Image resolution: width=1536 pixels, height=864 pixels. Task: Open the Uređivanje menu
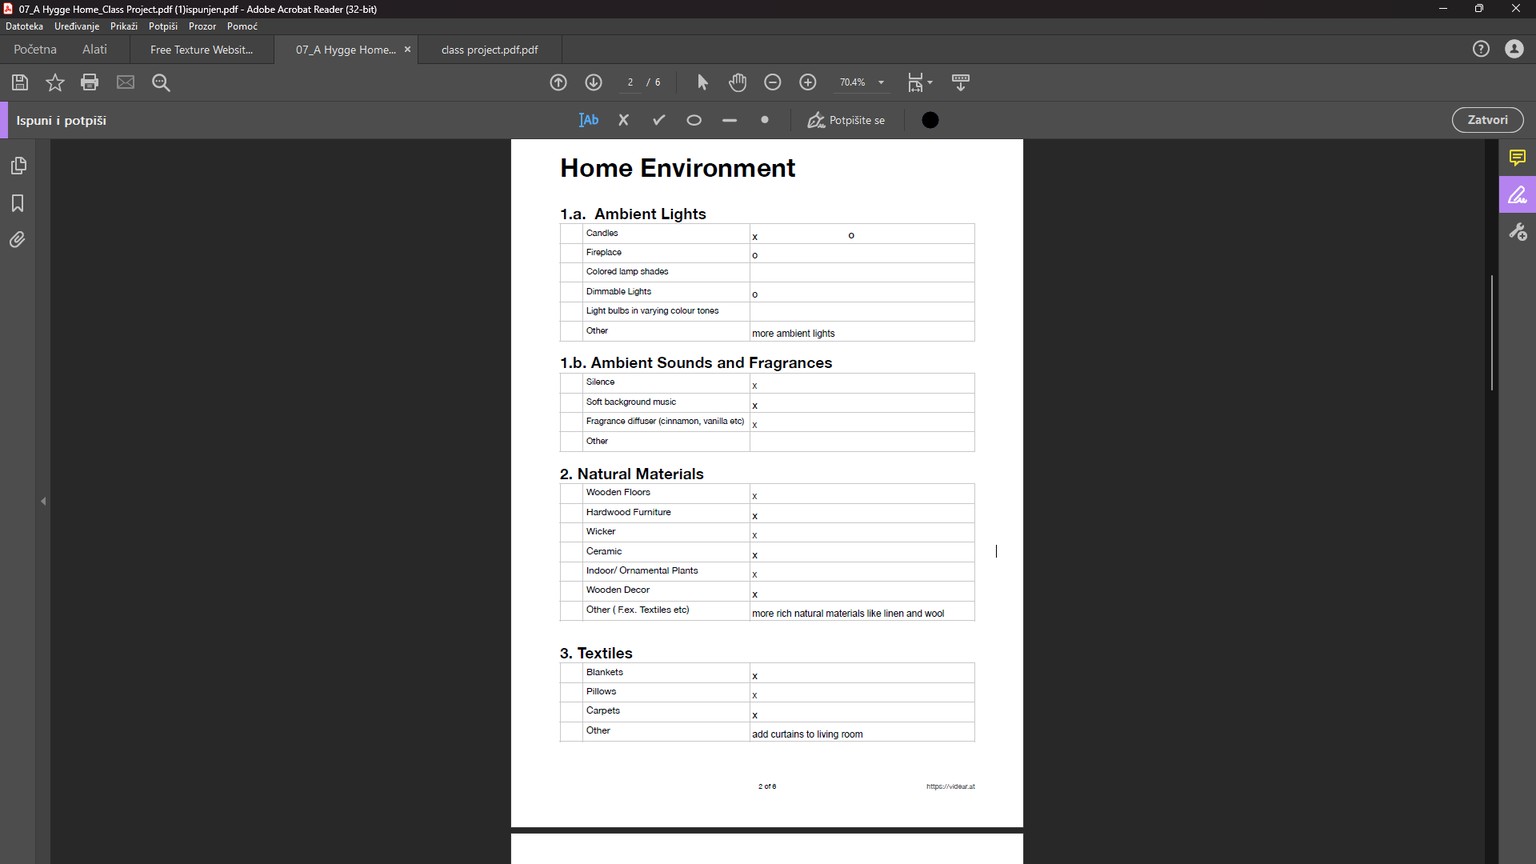pos(77,26)
